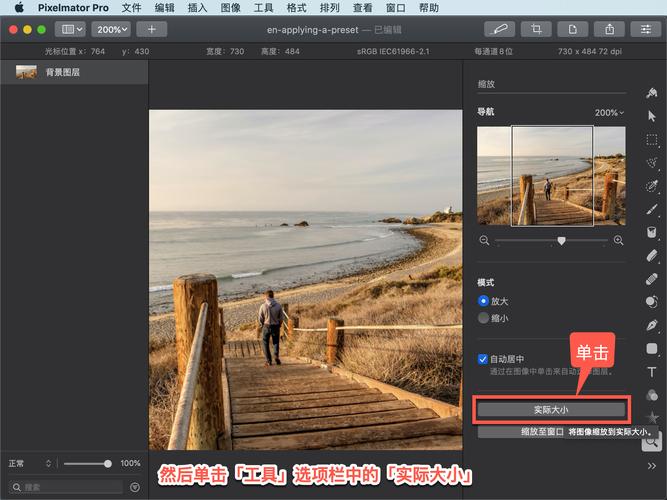Adjust the layer opacity slider
The height and width of the screenshot is (500, 667).
(88, 463)
